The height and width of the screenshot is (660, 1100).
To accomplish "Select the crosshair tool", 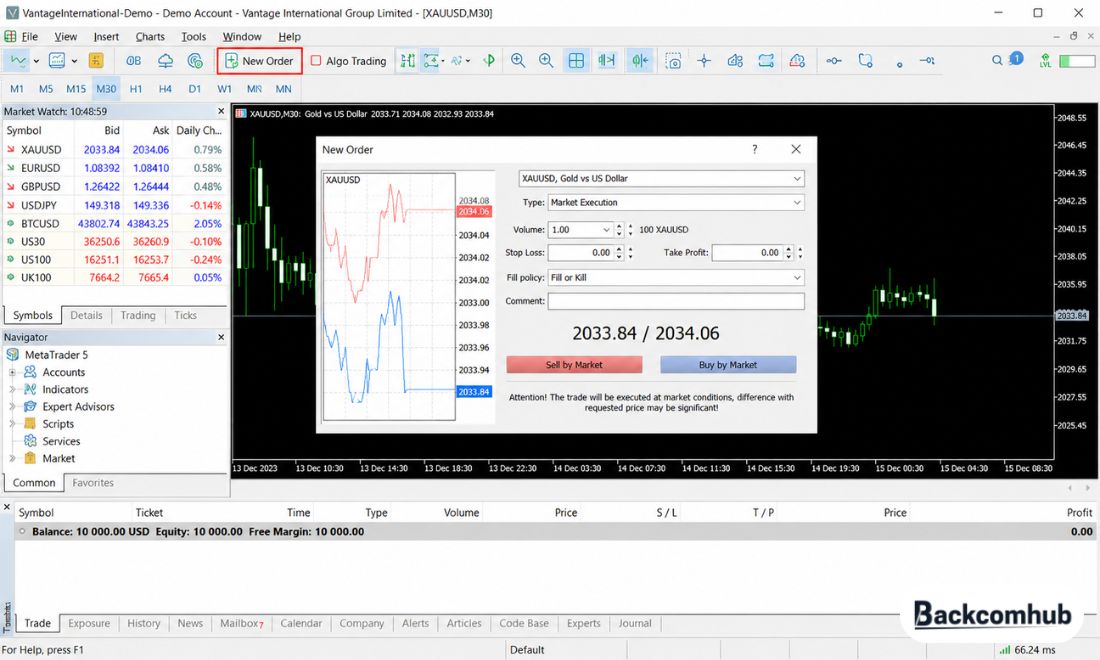I will click(704, 61).
